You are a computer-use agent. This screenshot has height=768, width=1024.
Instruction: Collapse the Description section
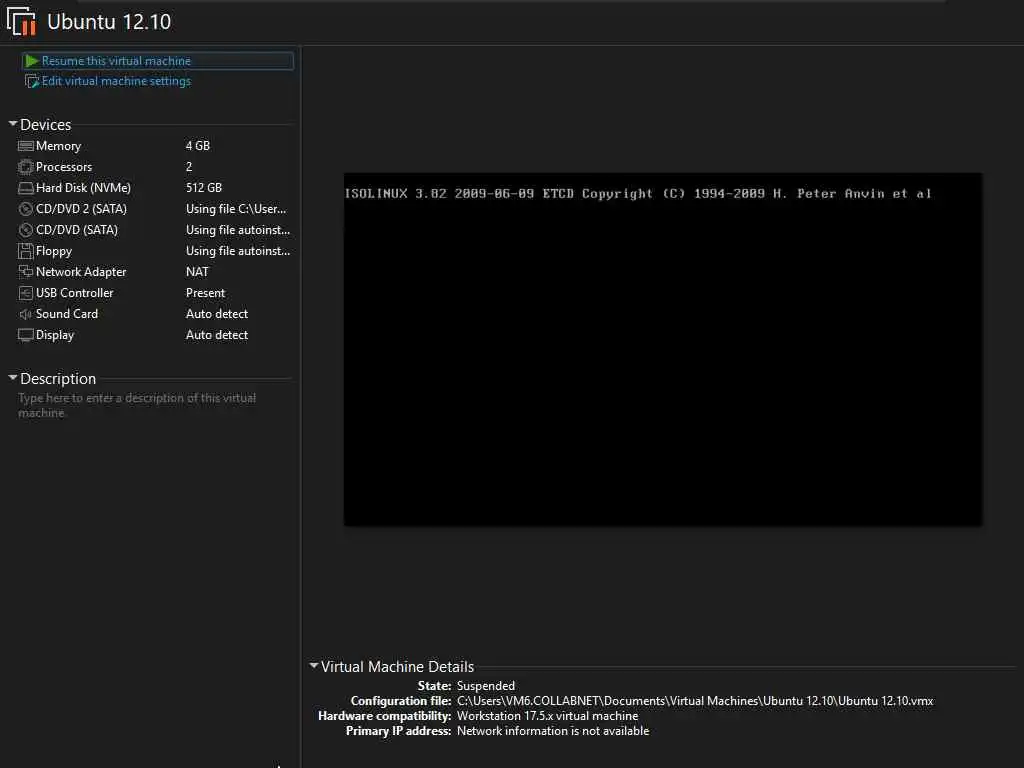coord(12,377)
